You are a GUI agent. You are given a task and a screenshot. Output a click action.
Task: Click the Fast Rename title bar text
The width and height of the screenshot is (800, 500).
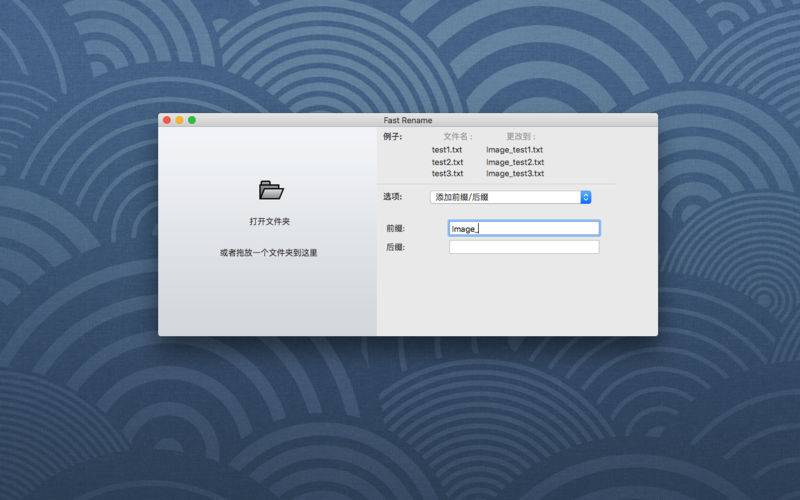pyautogui.click(x=408, y=120)
